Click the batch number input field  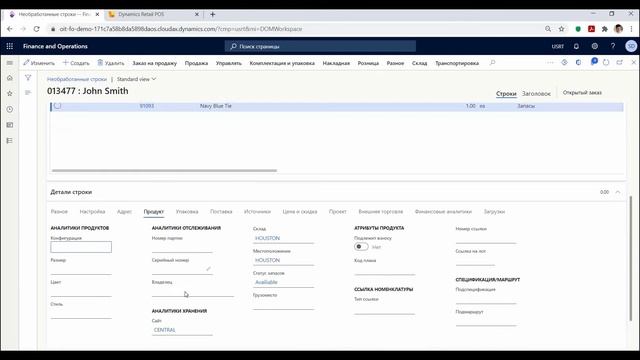(182, 248)
